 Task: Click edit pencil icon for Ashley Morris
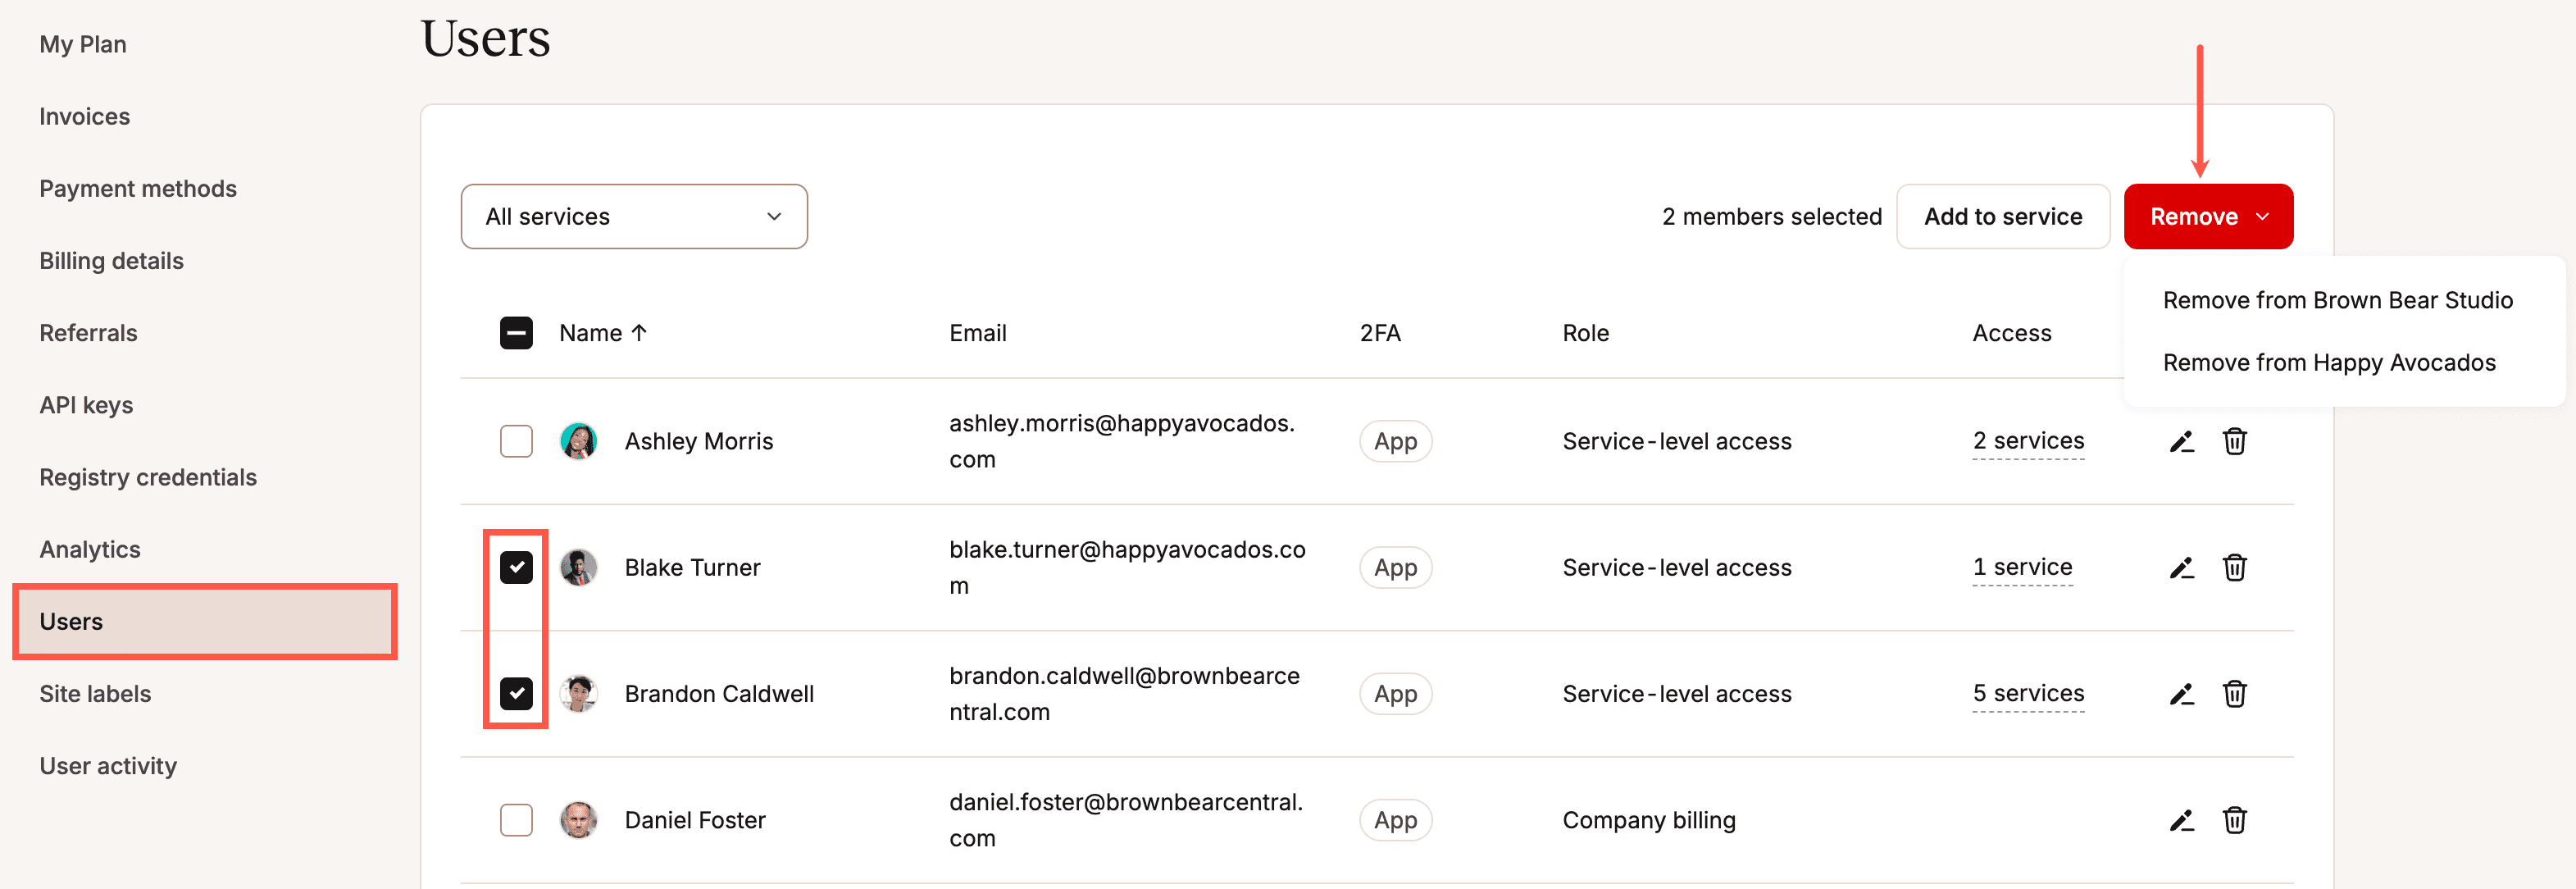pos(2181,441)
